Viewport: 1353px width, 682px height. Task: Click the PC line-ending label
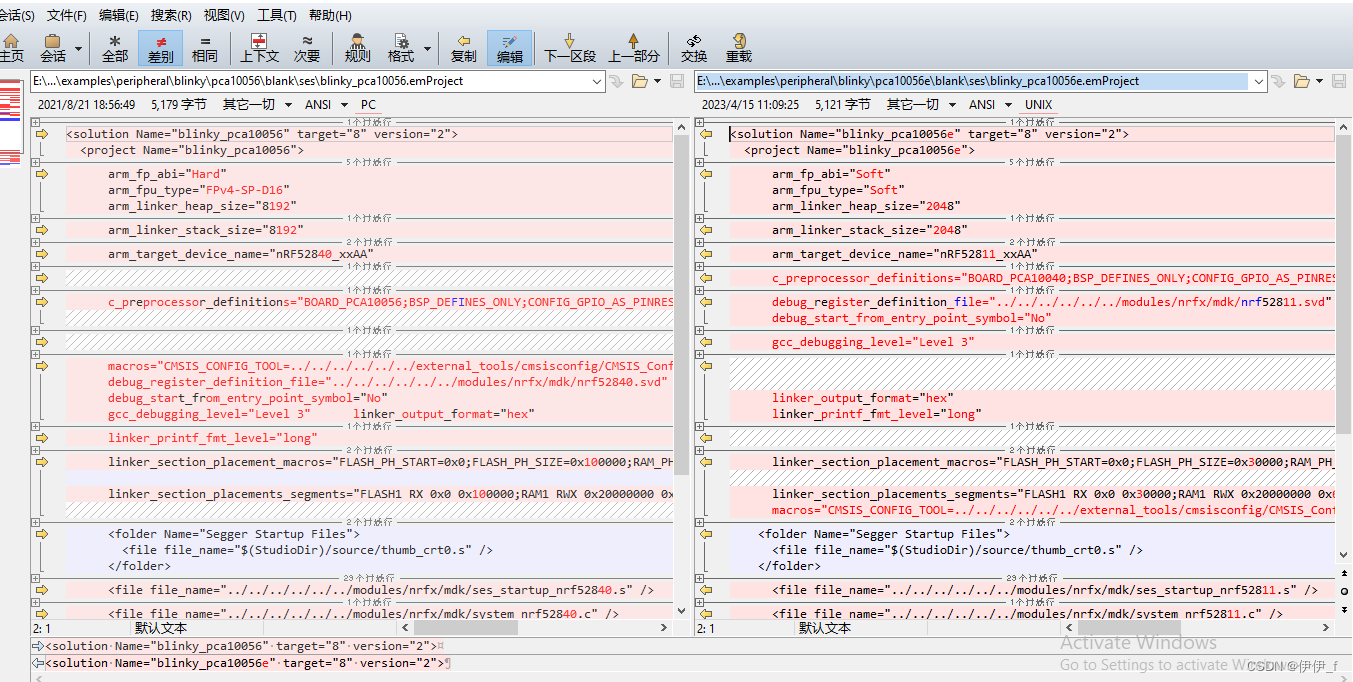click(369, 104)
